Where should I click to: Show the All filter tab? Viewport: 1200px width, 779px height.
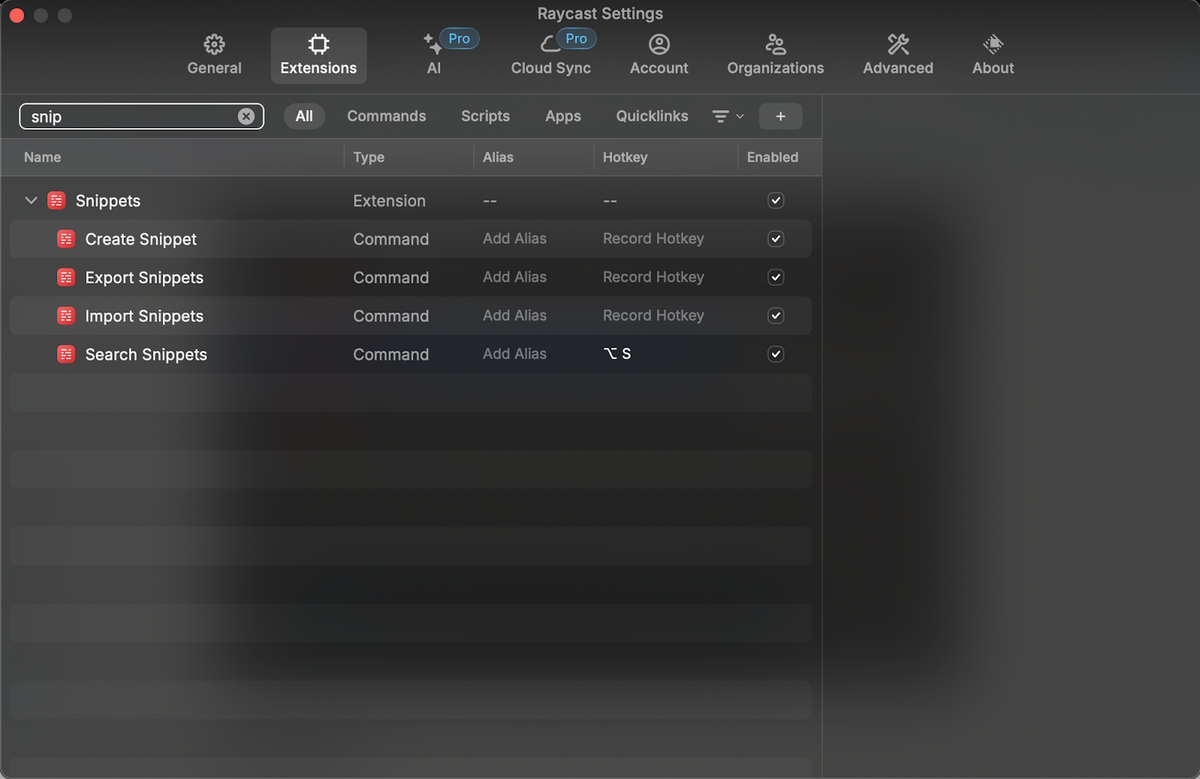pos(304,116)
